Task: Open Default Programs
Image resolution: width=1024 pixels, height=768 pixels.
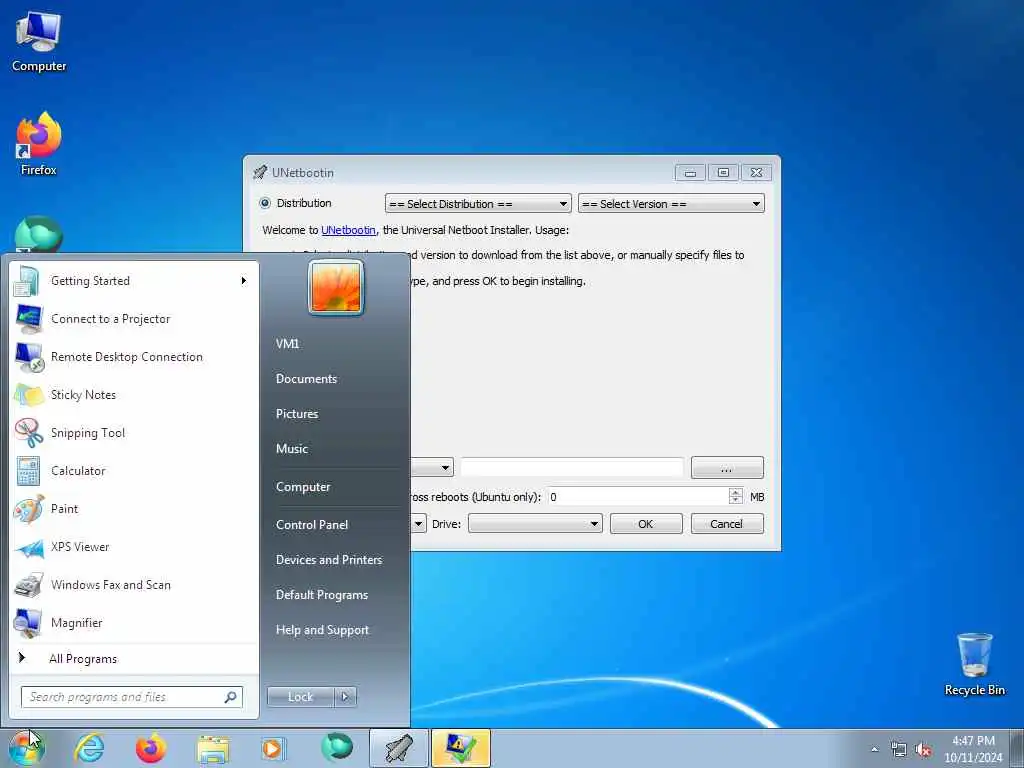Action: (x=322, y=596)
